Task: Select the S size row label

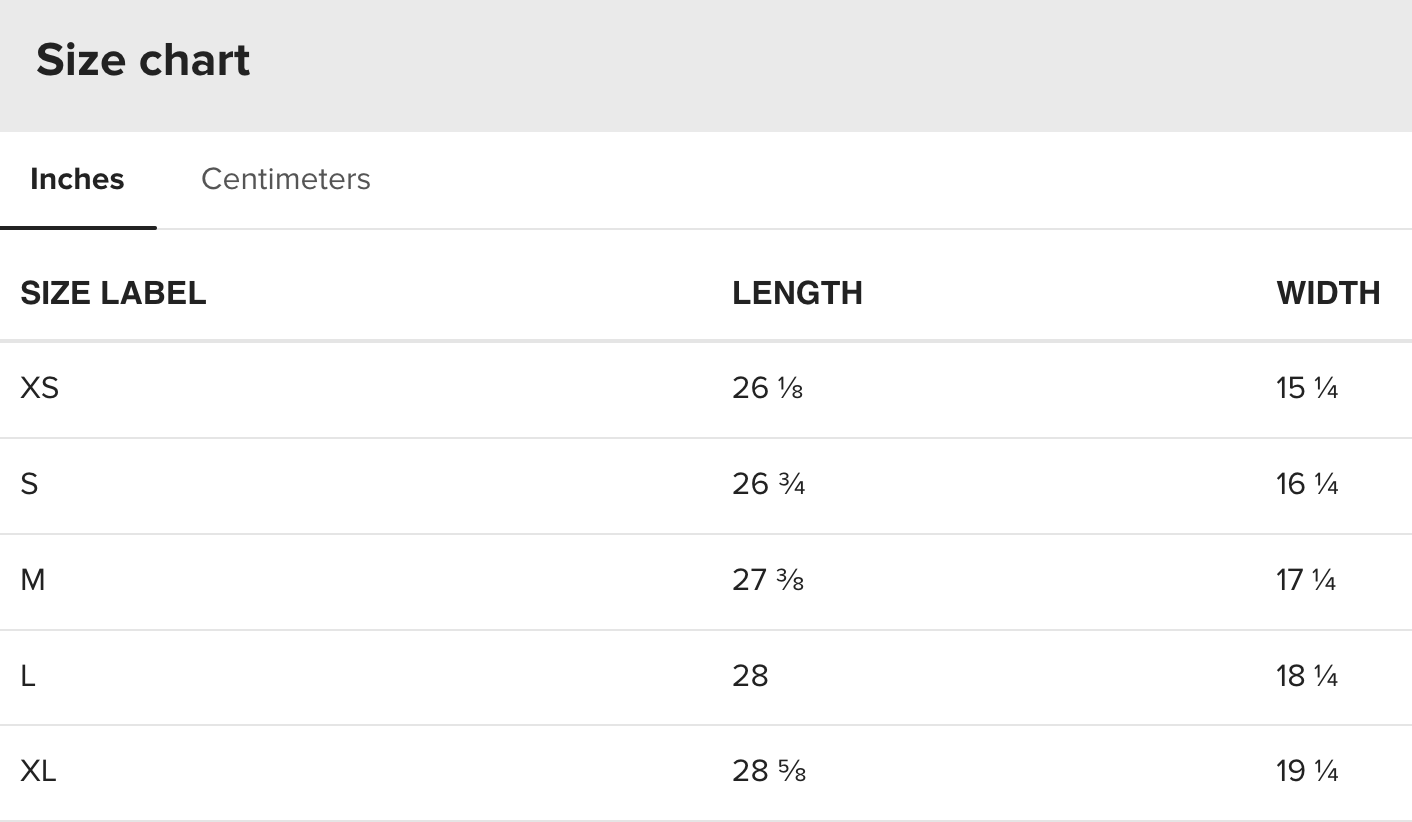Action: [x=29, y=484]
